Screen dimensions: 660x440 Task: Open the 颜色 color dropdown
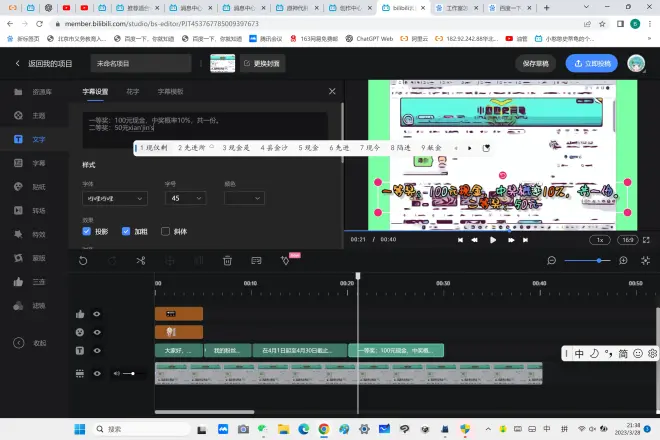pyautogui.click(x=244, y=199)
